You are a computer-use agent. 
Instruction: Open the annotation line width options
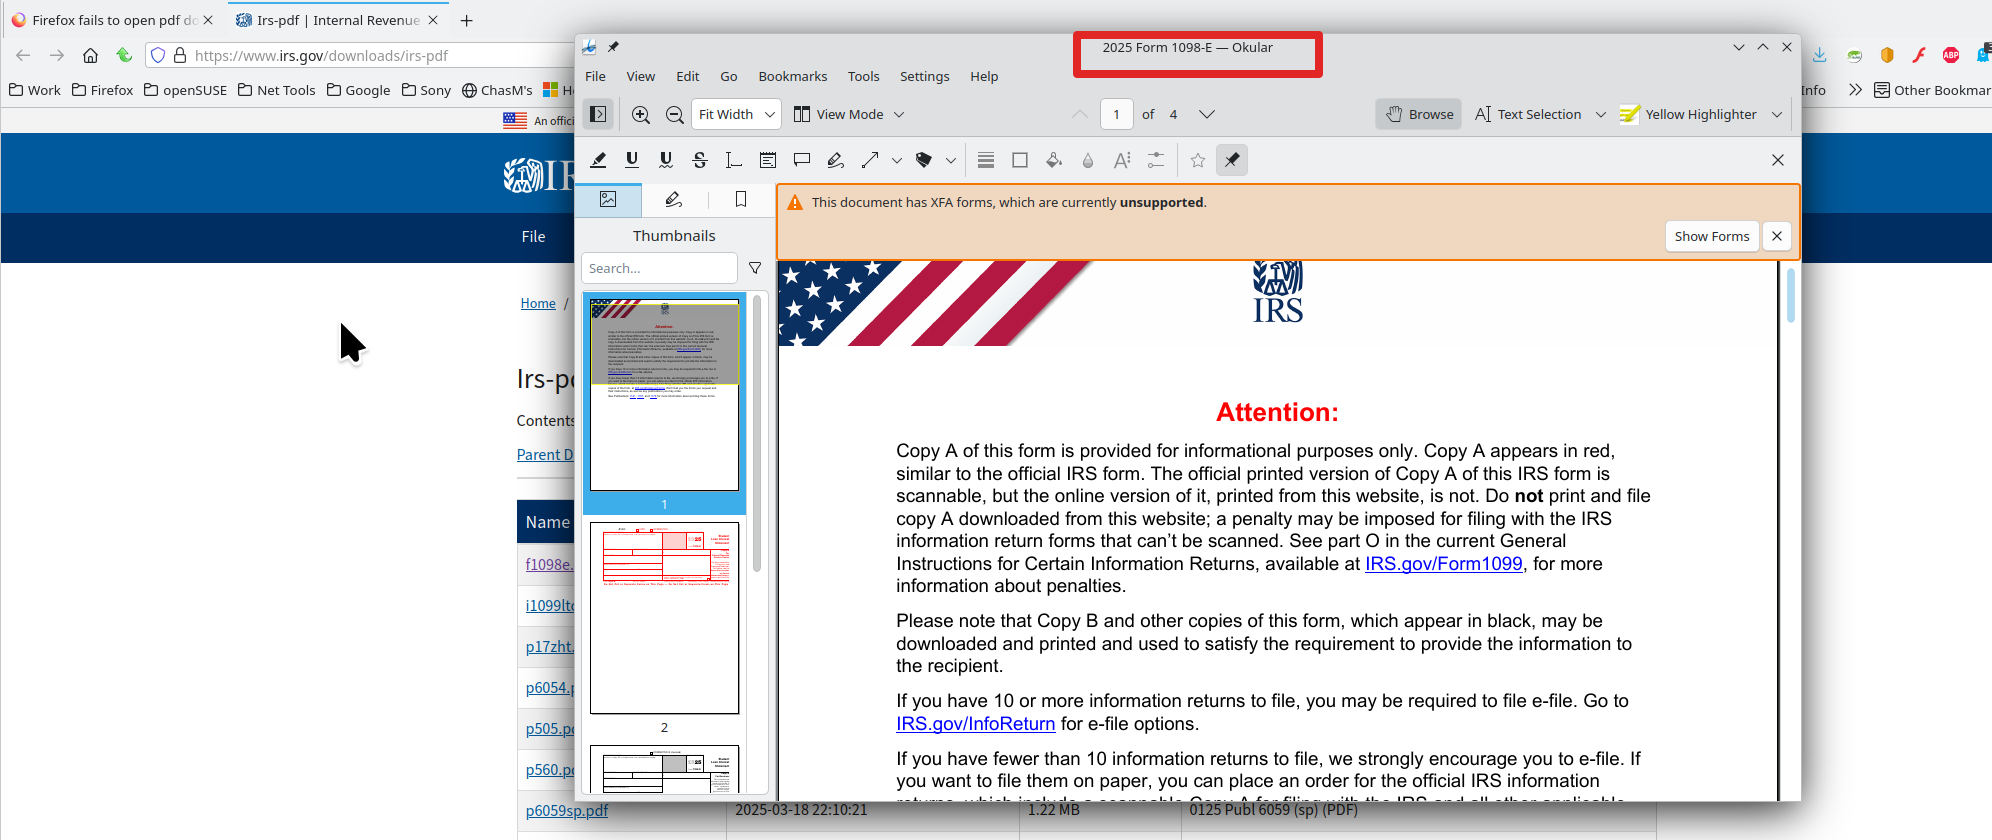(x=986, y=160)
